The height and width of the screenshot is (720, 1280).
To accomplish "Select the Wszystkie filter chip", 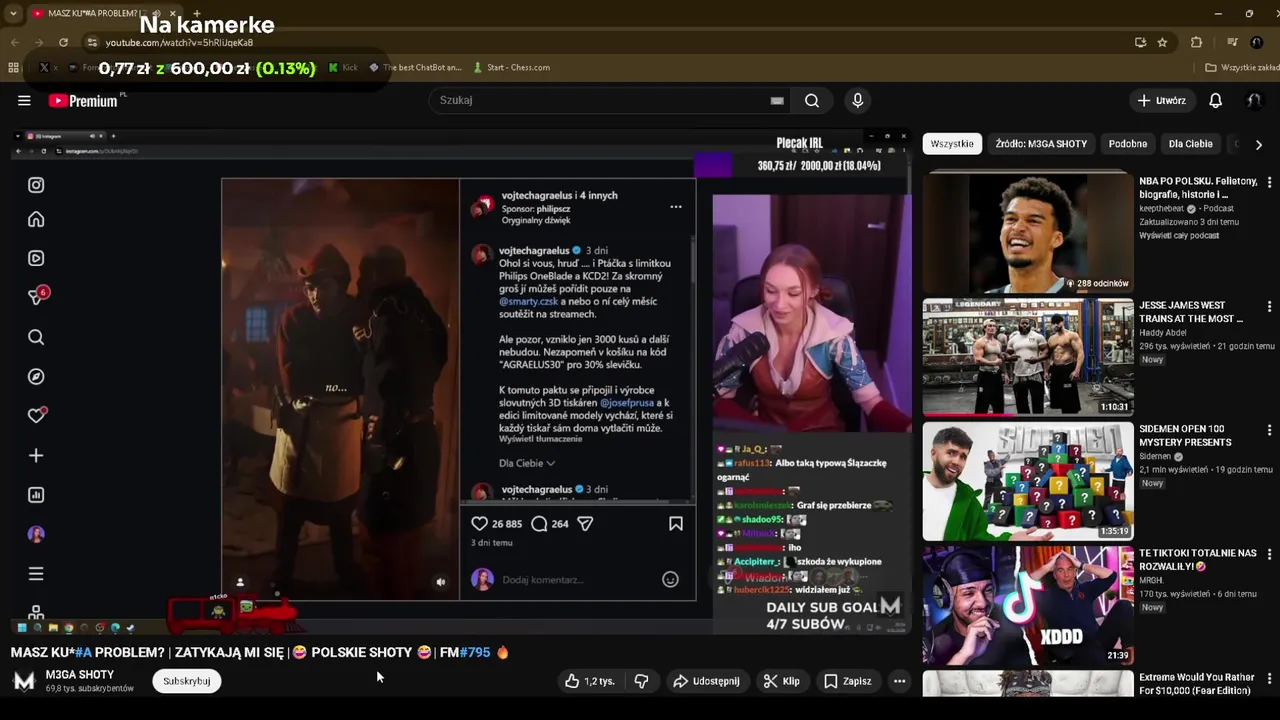I will [x=952, y=144].
